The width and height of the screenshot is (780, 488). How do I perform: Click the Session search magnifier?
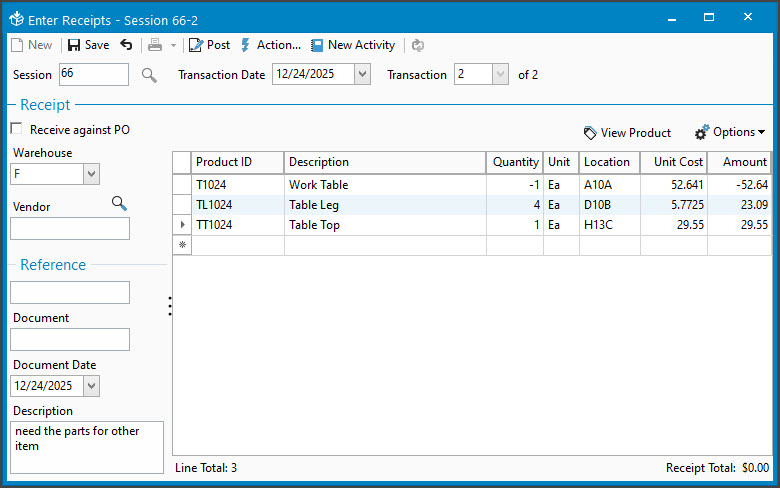click(x=149, y=75)
